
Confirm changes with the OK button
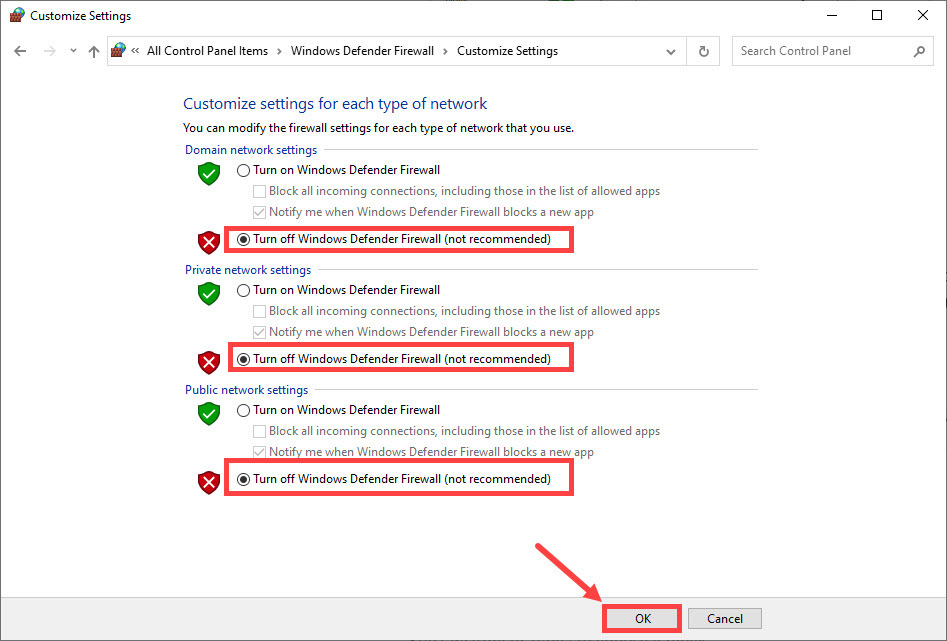[x=643, y=619]
